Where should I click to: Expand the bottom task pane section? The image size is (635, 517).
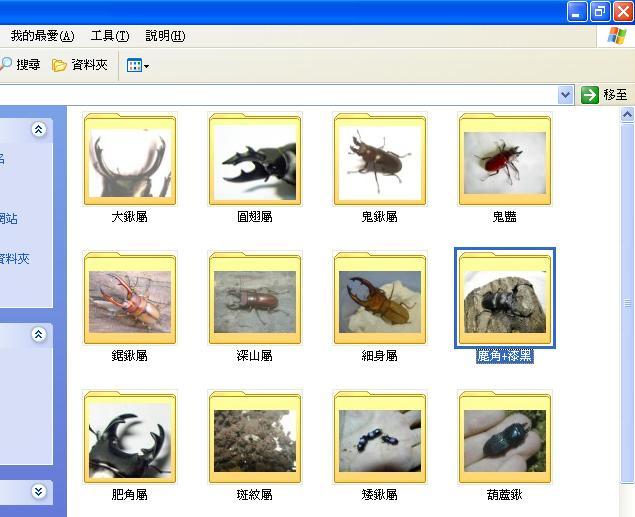coord(38,491)
